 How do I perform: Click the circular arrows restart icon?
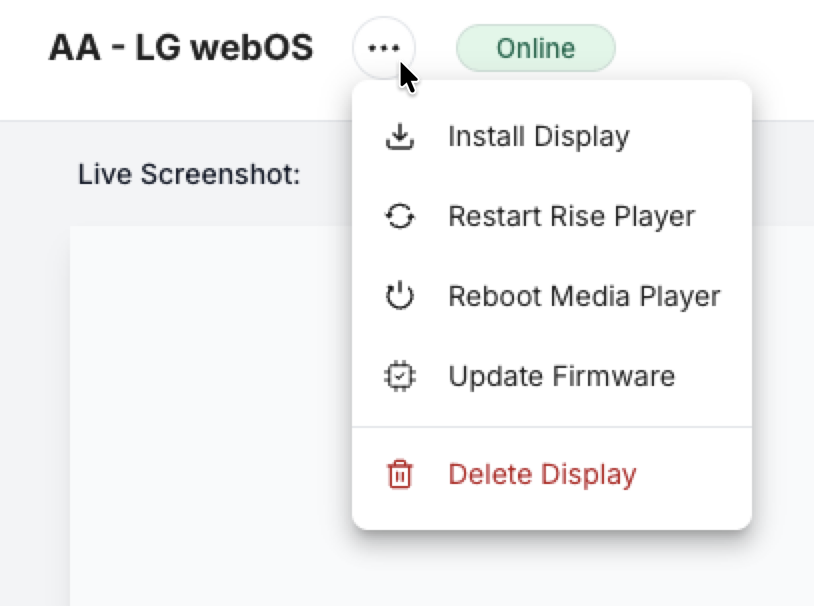(399, 217)
